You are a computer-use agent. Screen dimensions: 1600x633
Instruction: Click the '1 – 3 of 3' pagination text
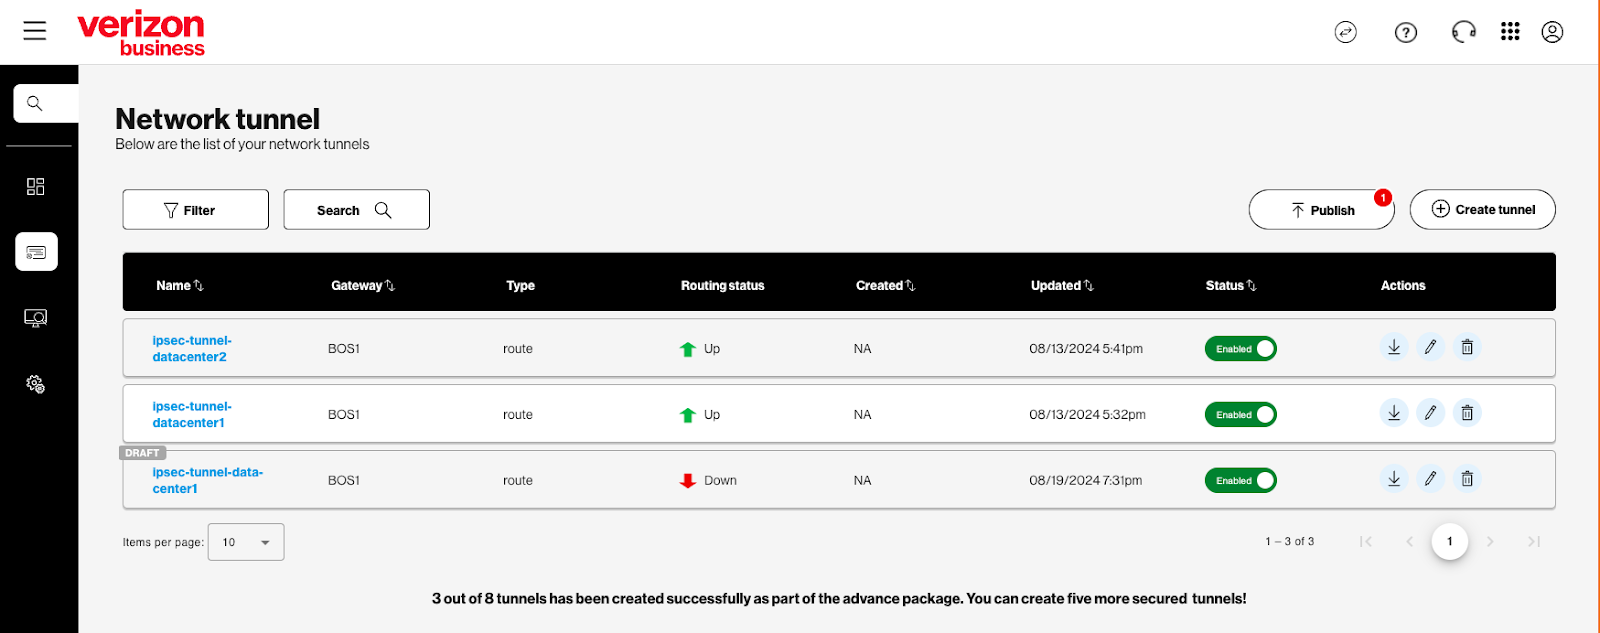[1290, 542]
